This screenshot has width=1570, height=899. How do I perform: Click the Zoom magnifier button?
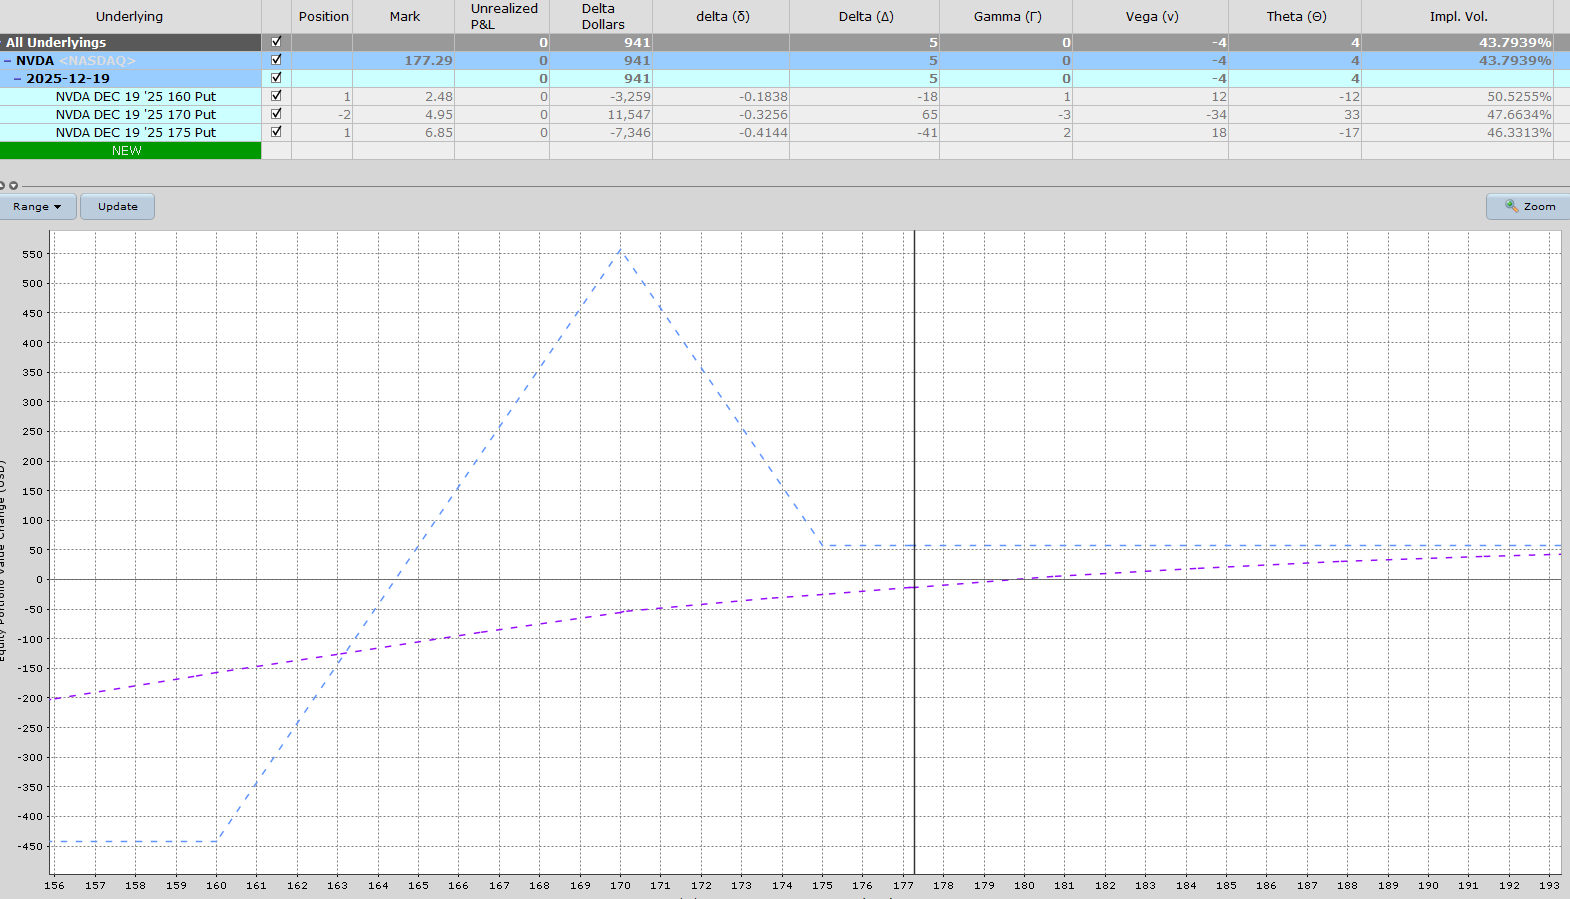coord(1529,206)
